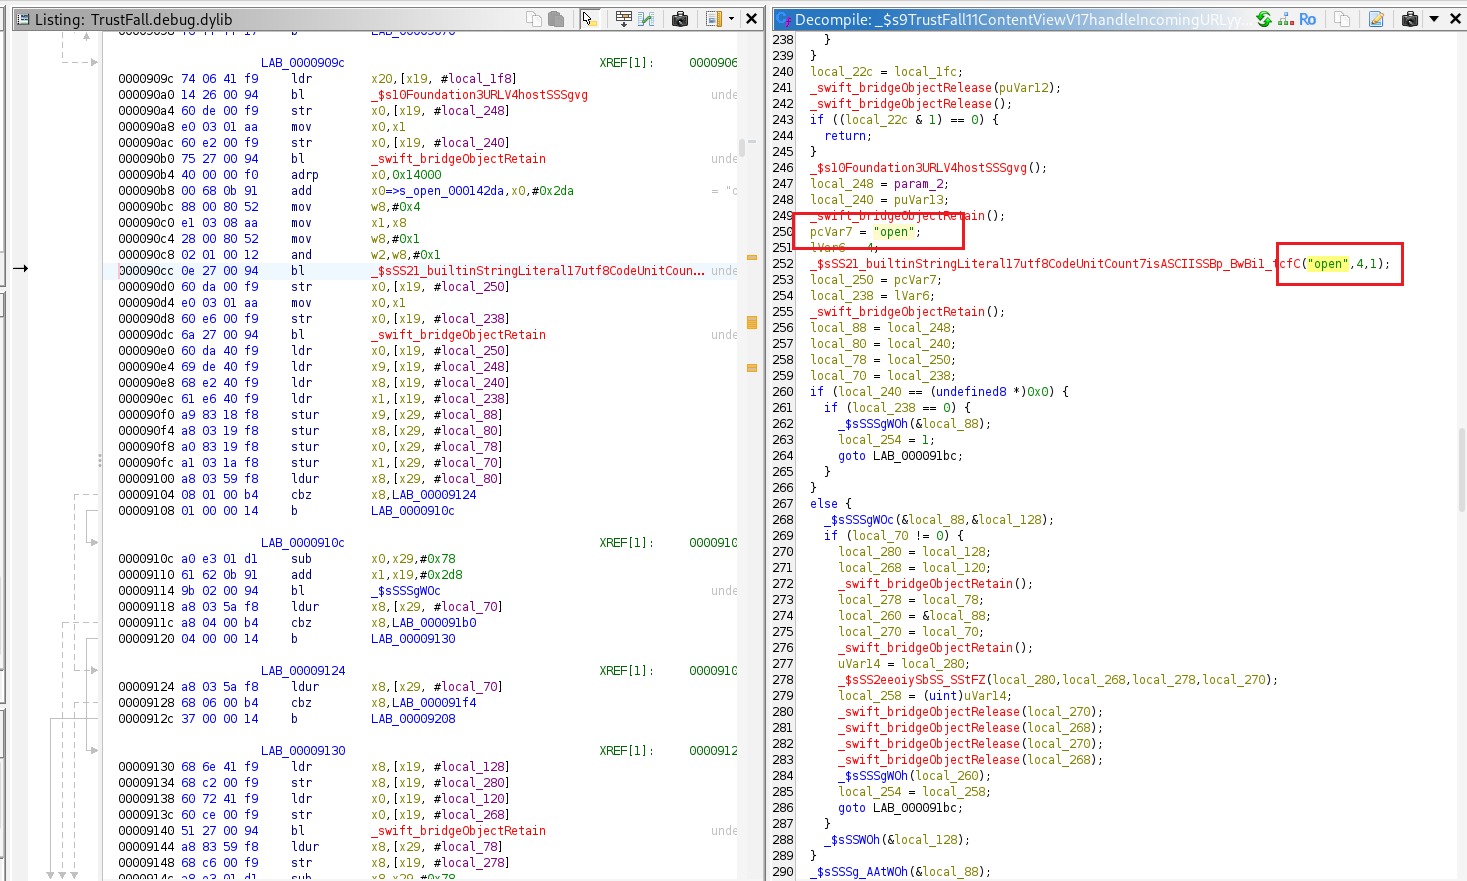The image size is (1467, 881).
Task: Click the Paste icon in the Listing toolbar
Action: point(556,19)
